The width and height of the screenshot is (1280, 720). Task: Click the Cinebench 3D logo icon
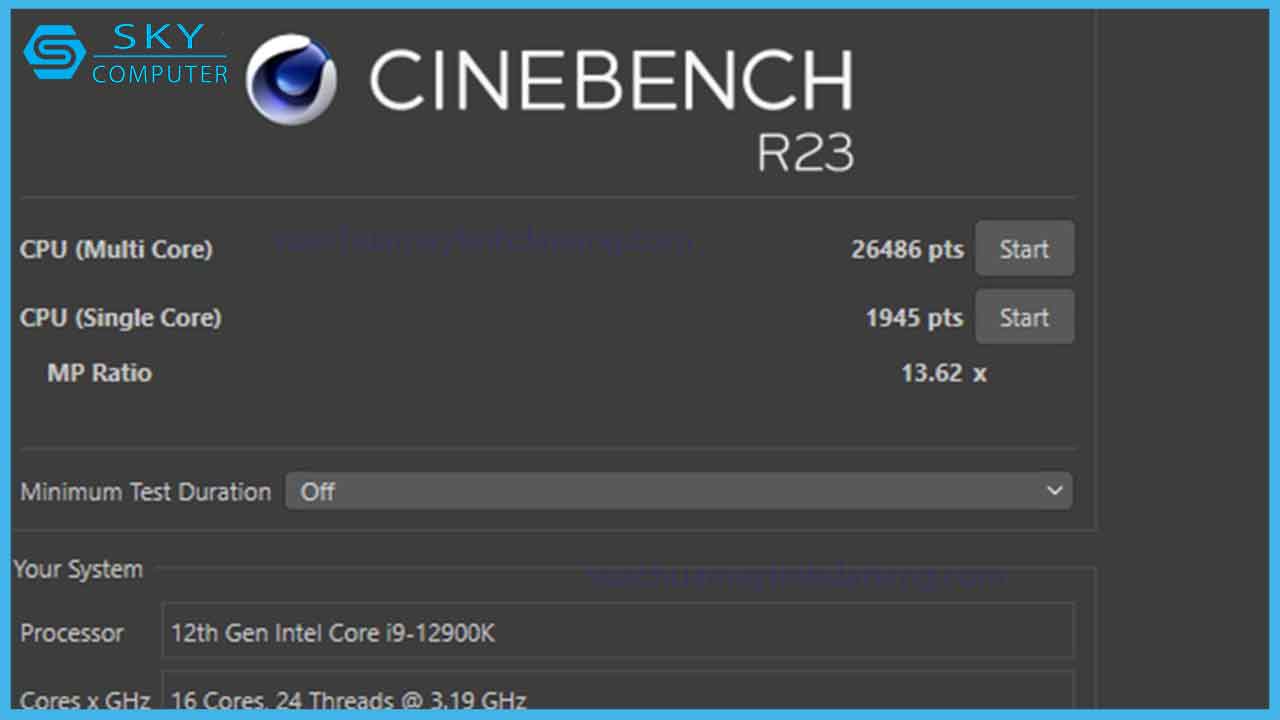coord(291,78)
